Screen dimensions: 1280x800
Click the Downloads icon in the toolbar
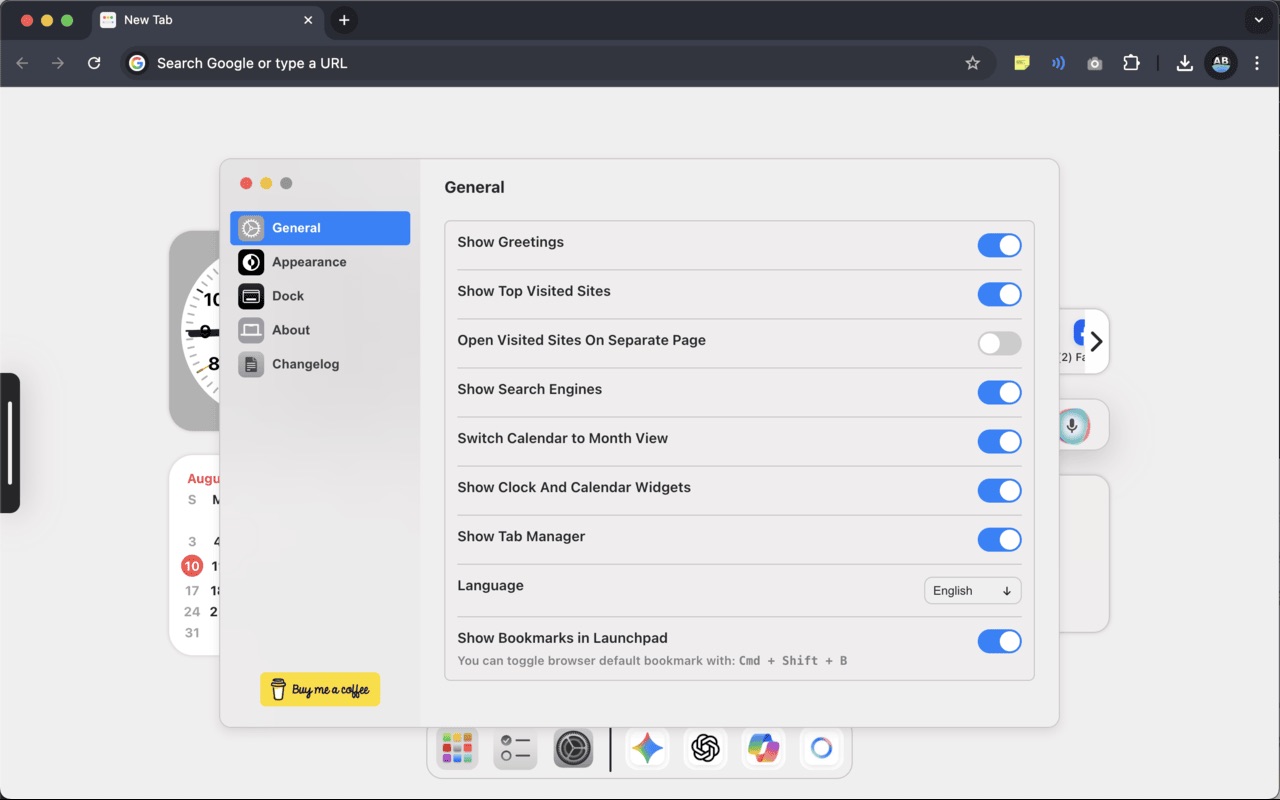1184,62
